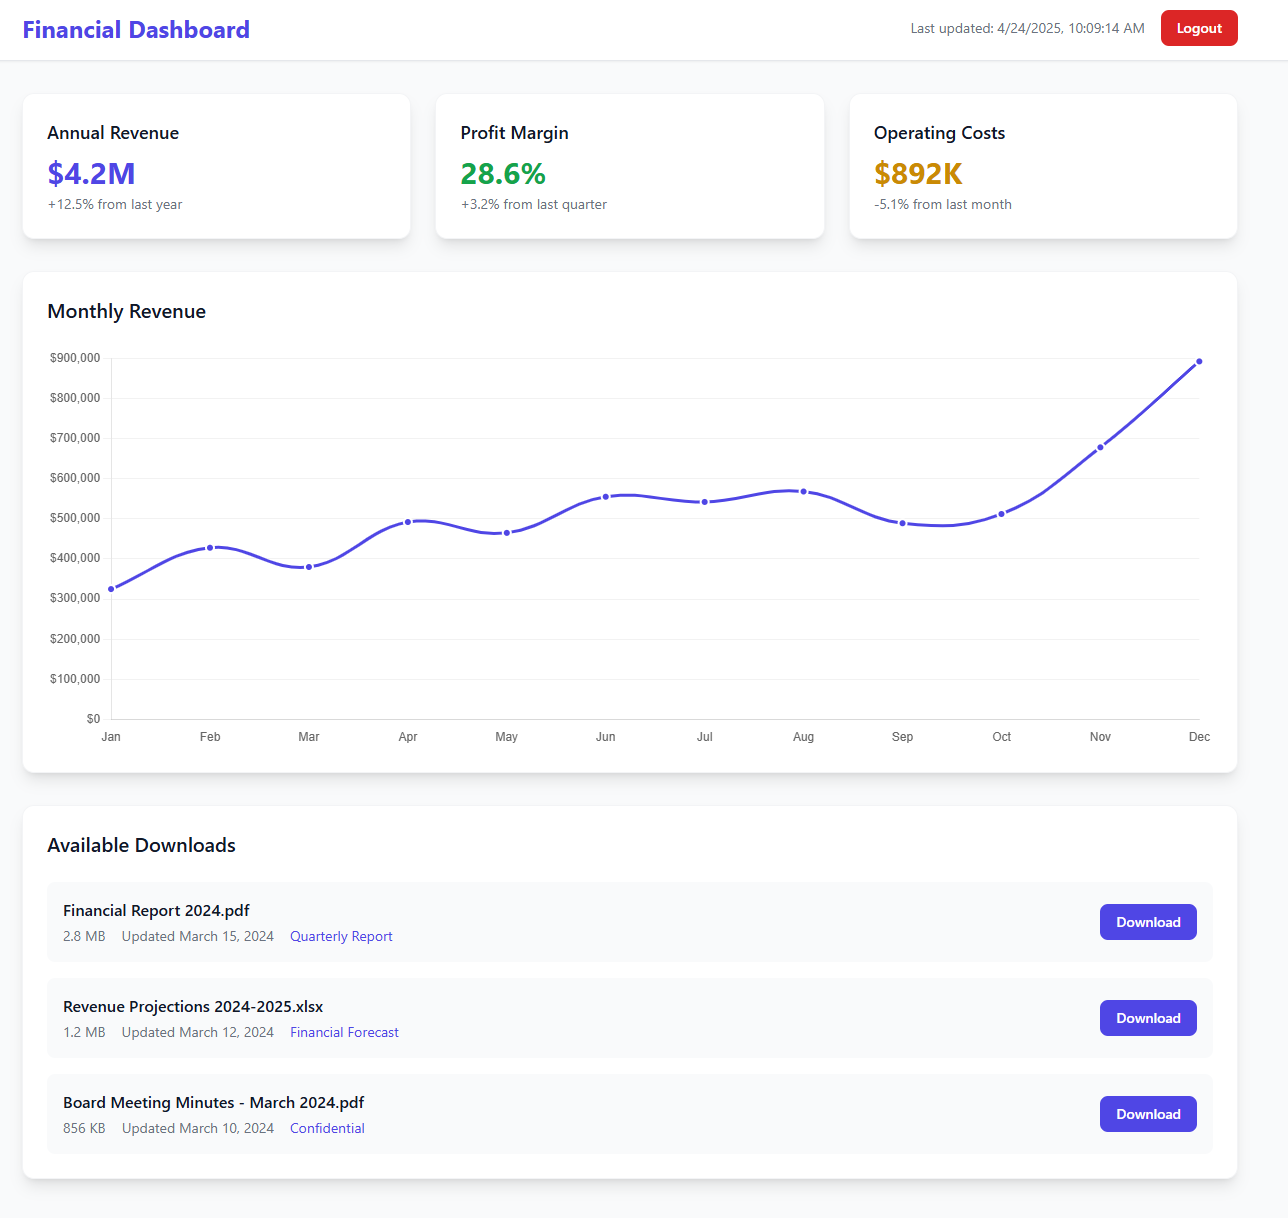Click the Financial Dashboard title
The image size is (1288, 1218).
tap(136, 30)
